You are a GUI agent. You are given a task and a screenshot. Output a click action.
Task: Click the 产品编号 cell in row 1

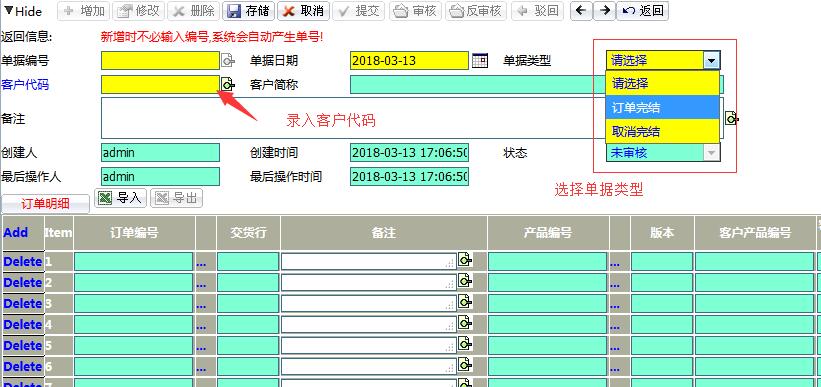(x=548, y=261)
